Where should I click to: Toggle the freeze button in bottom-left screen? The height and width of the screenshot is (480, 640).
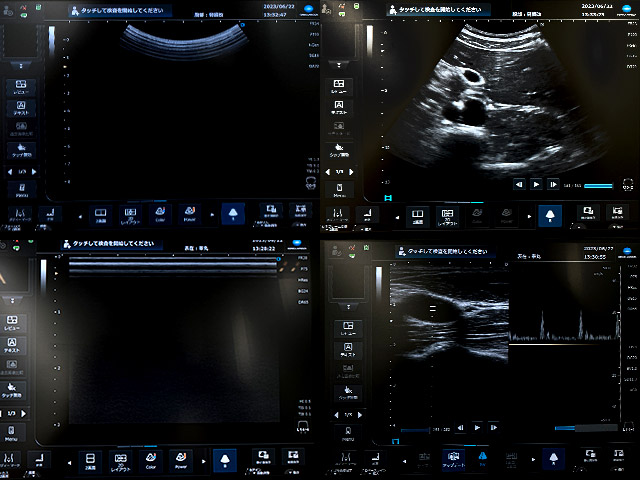[225, 460]
